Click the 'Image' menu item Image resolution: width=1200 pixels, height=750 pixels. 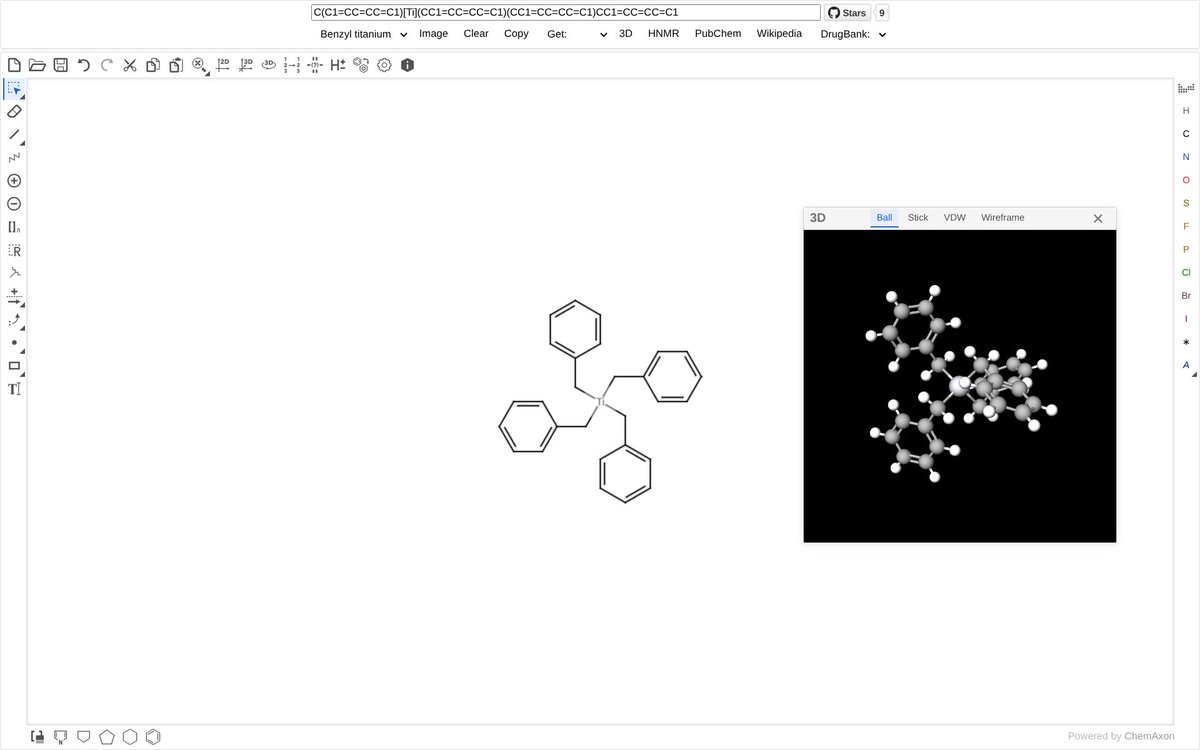point(433,33)
